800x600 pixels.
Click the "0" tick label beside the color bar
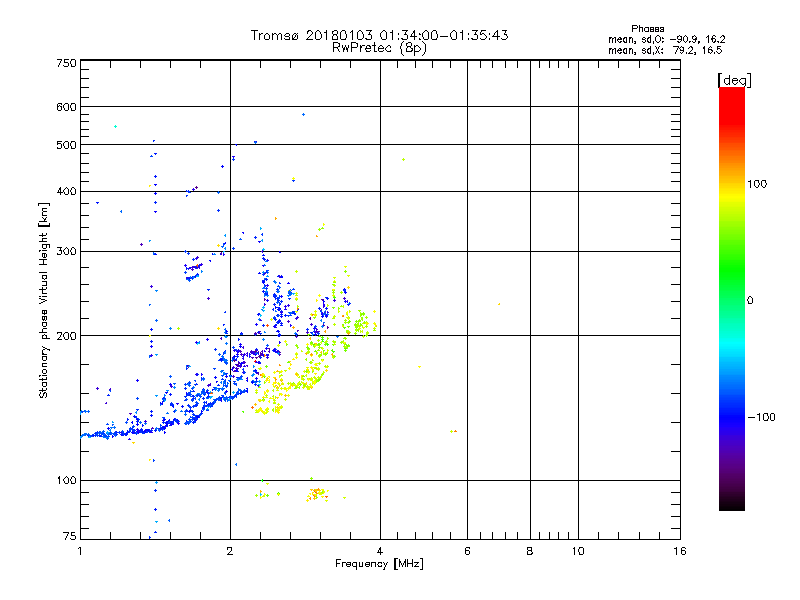750,301
